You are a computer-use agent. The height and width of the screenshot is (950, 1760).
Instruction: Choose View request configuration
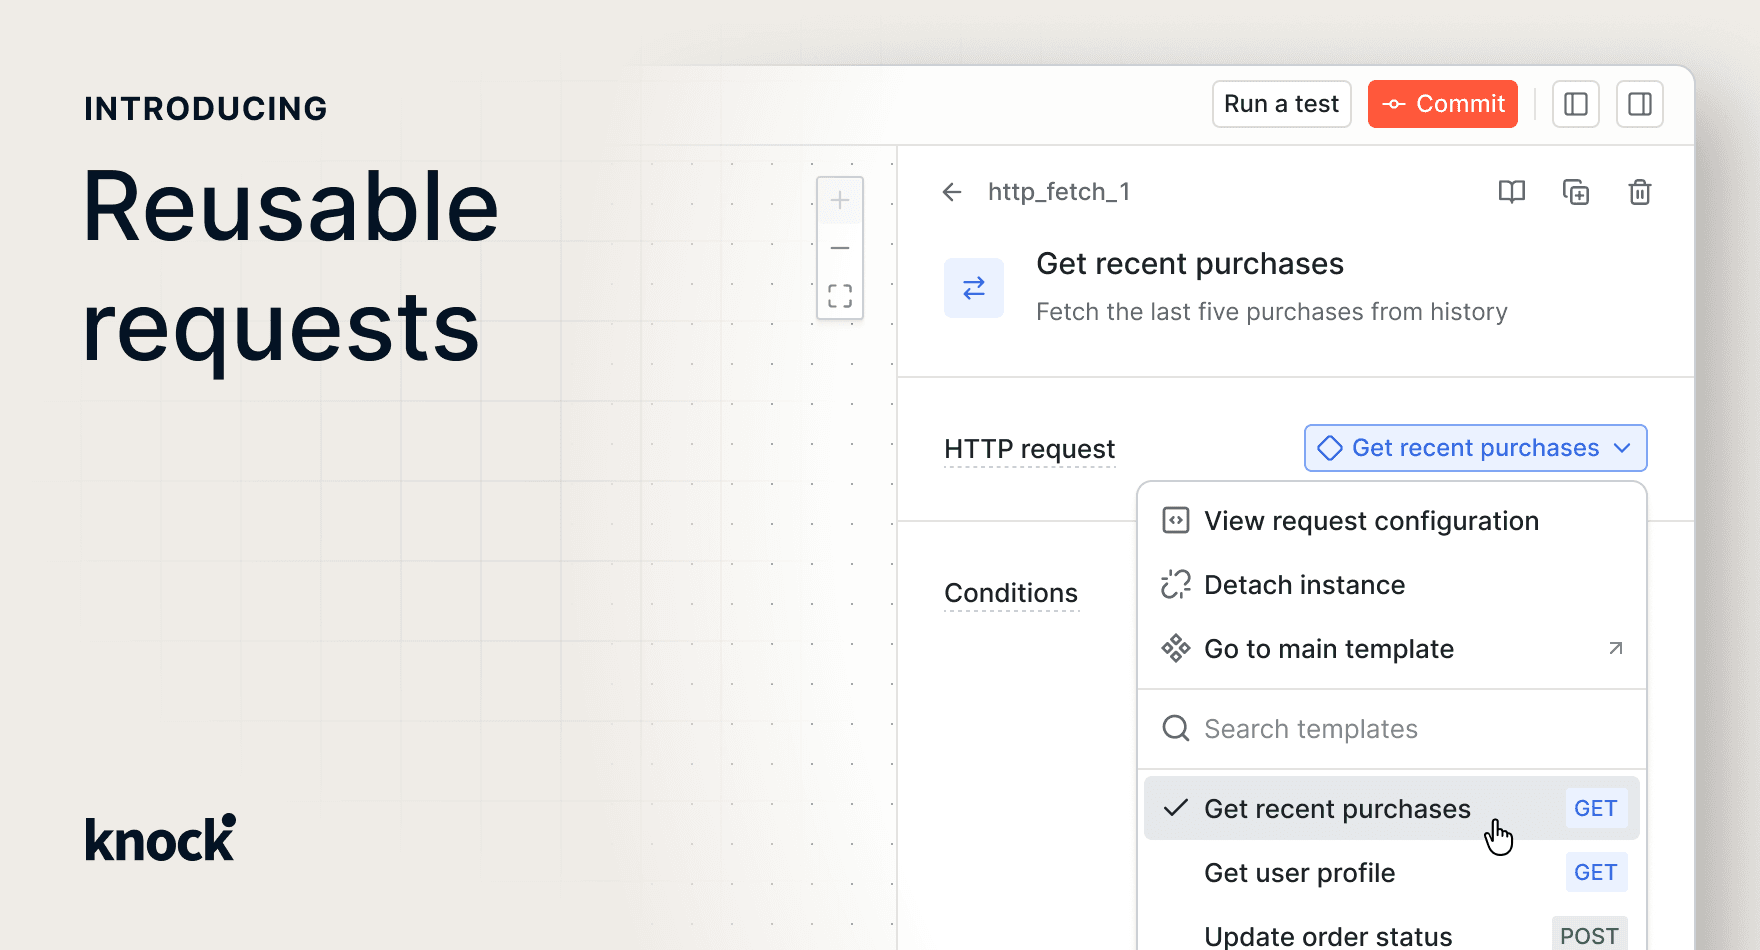coord(1370,521)
